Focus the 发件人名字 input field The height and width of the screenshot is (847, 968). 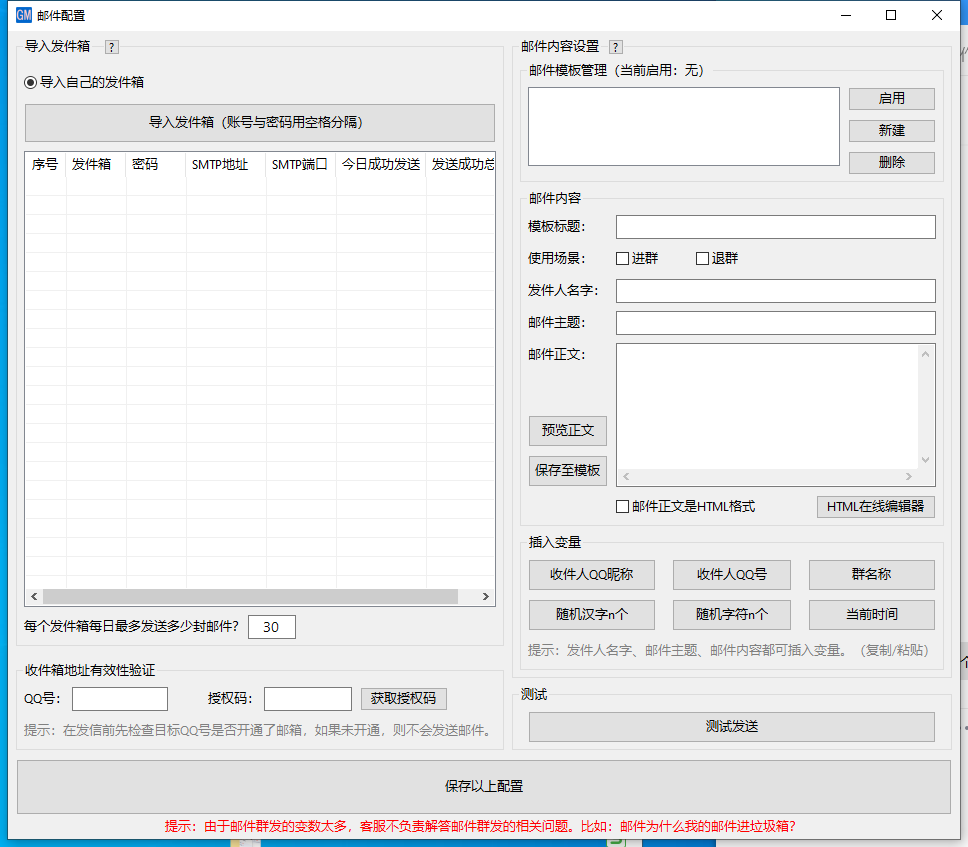point(775,291)
